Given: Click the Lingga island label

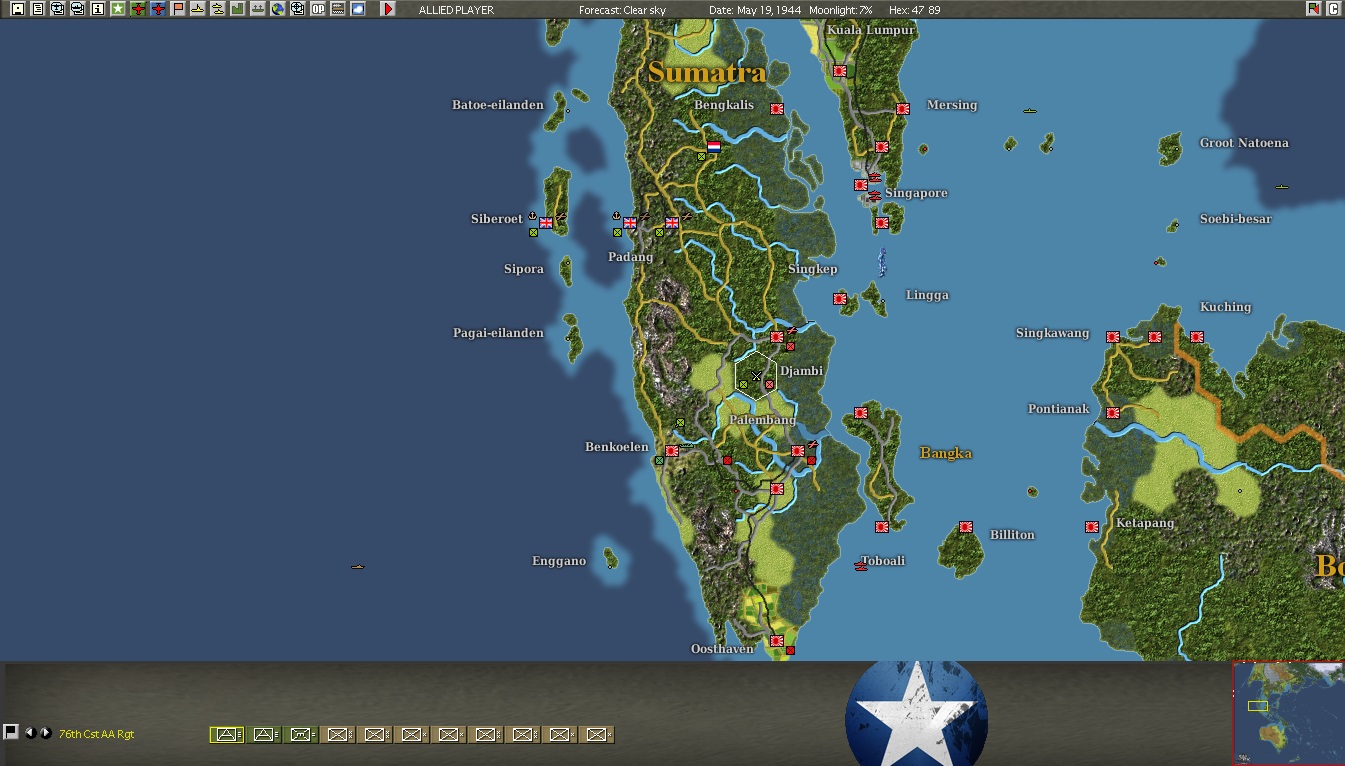Looking at the screenshot, I should point(927,295).
